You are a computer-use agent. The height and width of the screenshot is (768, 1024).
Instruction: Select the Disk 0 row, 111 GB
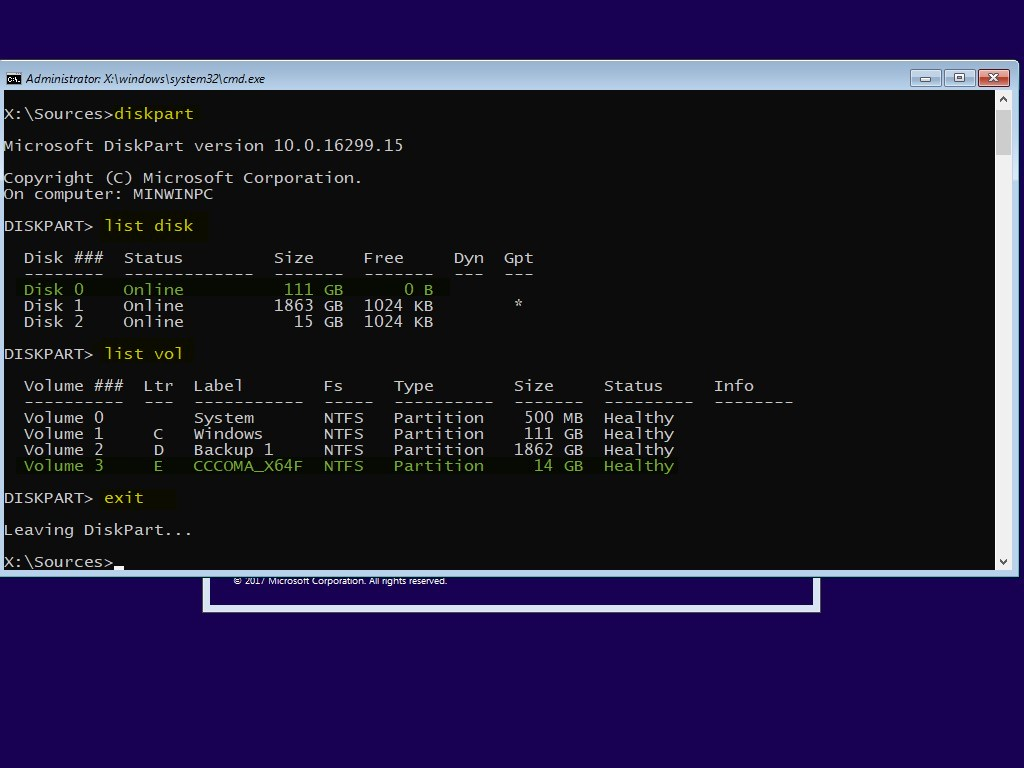228,290
